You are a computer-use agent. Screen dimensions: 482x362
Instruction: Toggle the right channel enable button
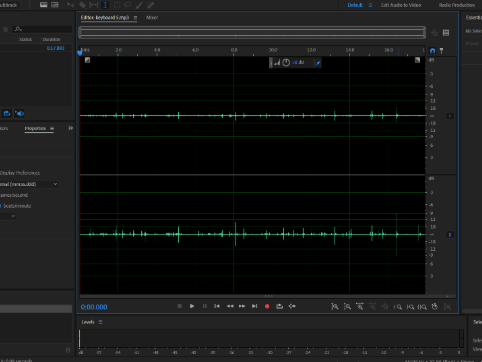[450, 235]
